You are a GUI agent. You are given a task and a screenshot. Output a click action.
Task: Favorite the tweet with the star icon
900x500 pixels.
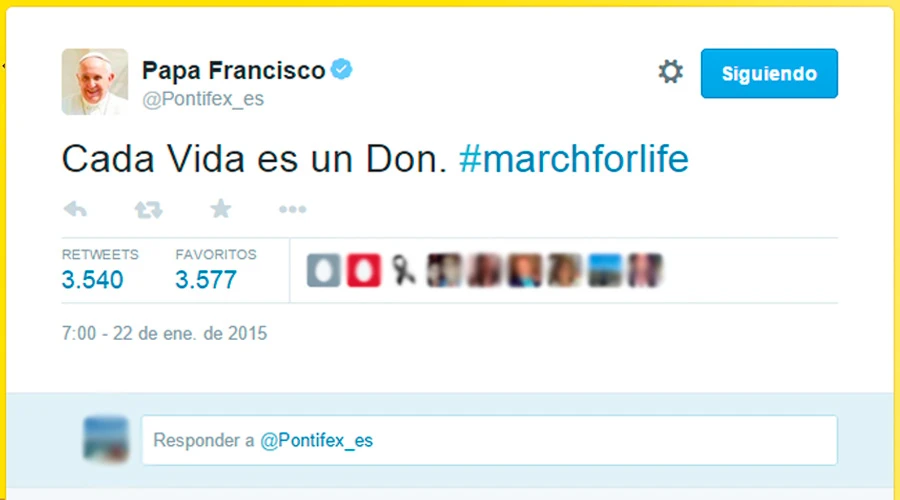click(x=220, y=209)
